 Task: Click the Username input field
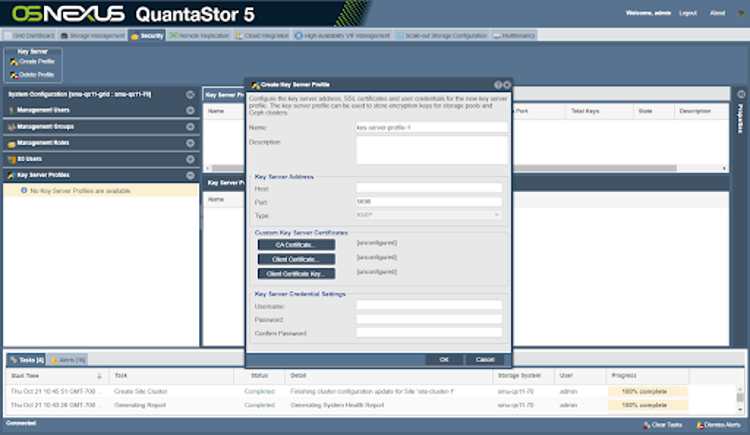429,306
